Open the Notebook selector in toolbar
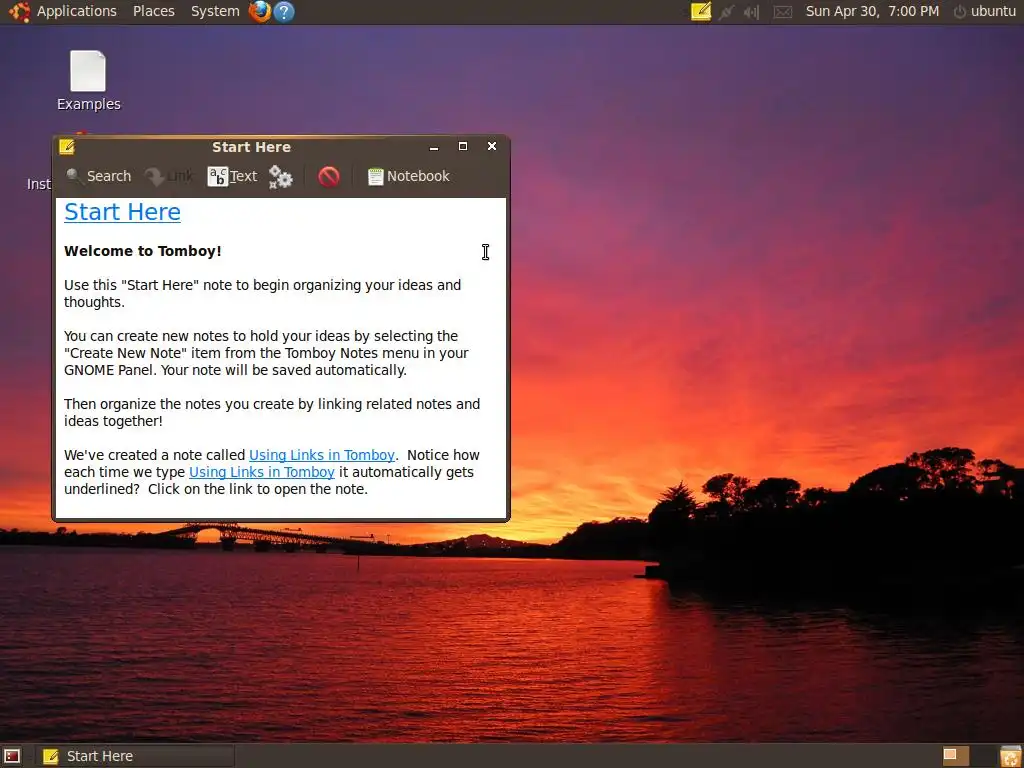This screenshot has height=768, width=1024. click(409, 176)
